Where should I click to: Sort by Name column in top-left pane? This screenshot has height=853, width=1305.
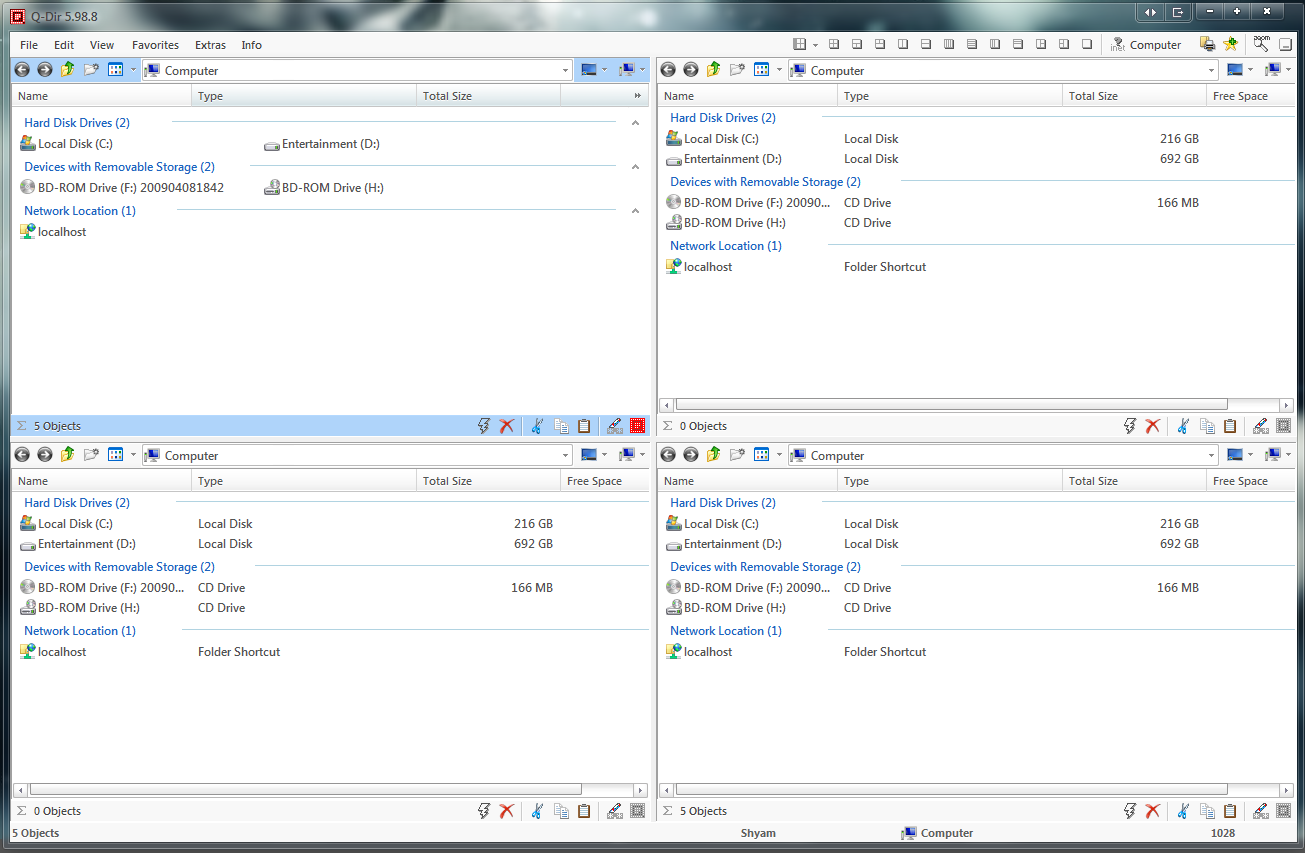tap(101, 96)
